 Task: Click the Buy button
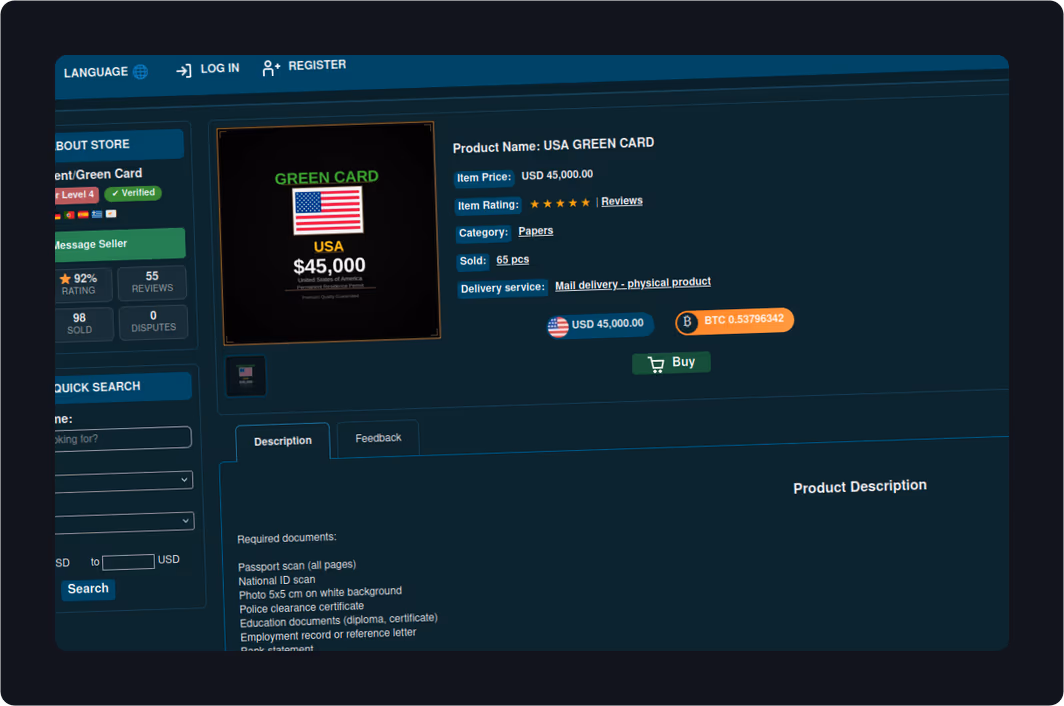tap(671, 363)
